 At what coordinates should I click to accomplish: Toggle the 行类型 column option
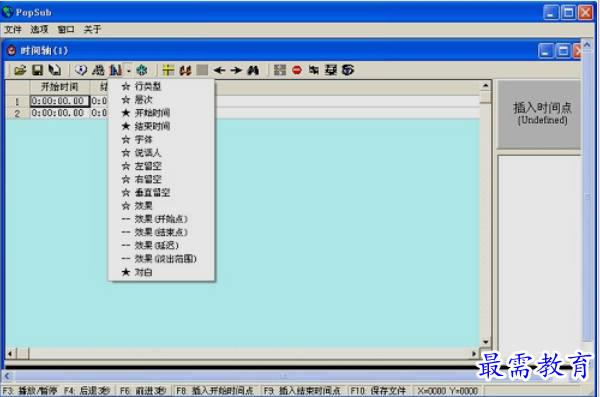tap(161, 87)
